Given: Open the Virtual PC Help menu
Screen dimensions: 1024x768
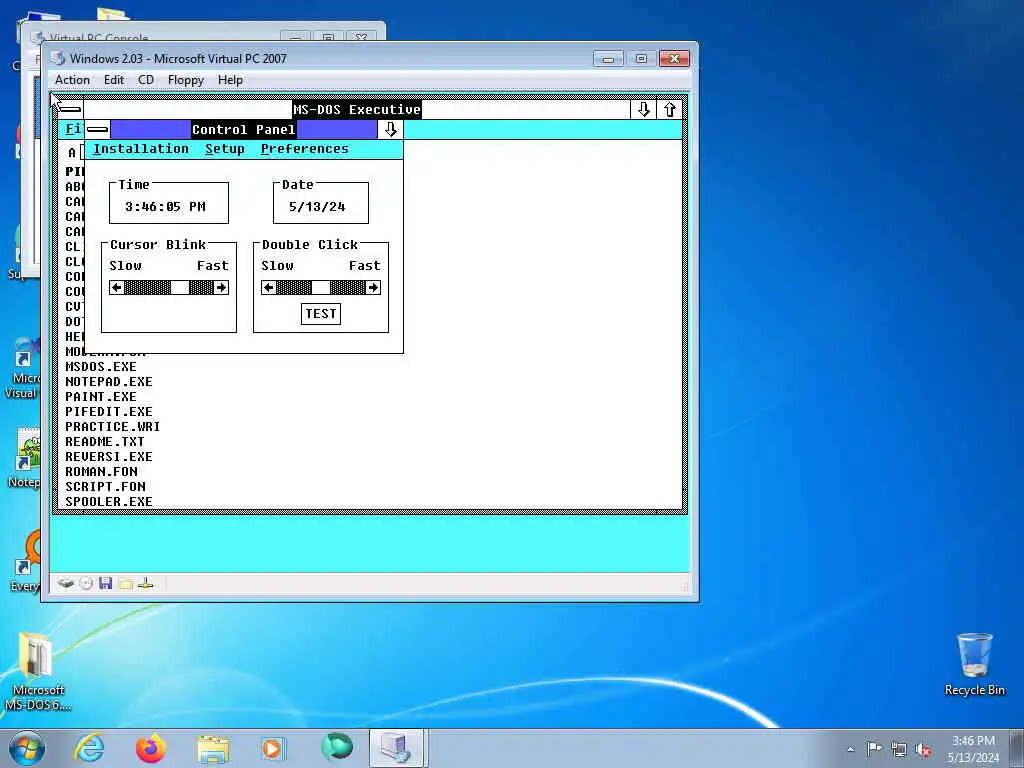Looking at the screenshot, I should 230,80.
